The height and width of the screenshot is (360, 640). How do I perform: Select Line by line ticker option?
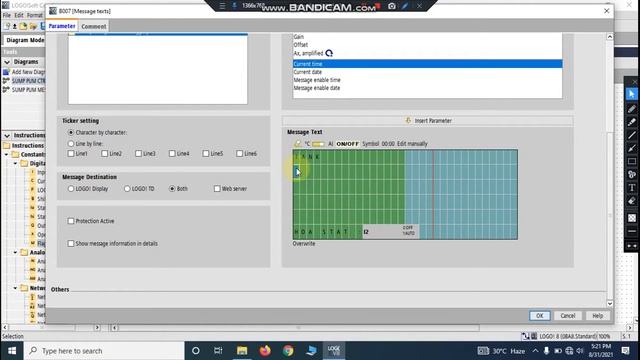71,144
